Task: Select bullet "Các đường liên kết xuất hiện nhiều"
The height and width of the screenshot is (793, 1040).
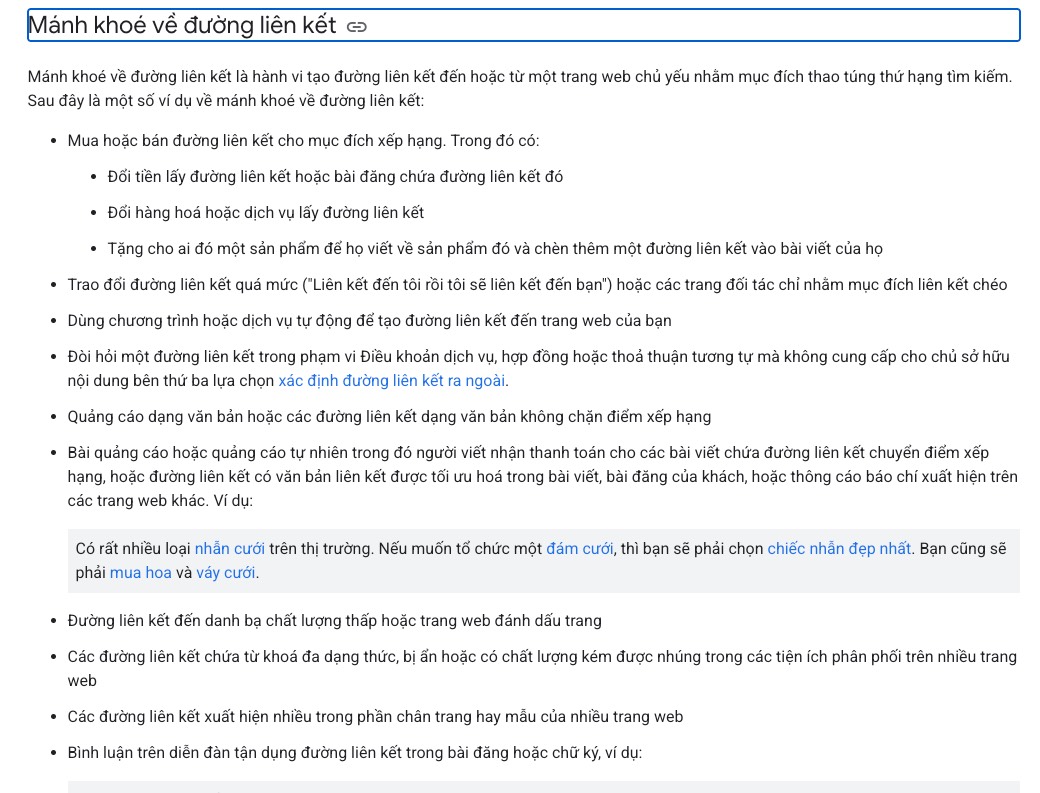Action: point(375,717)
